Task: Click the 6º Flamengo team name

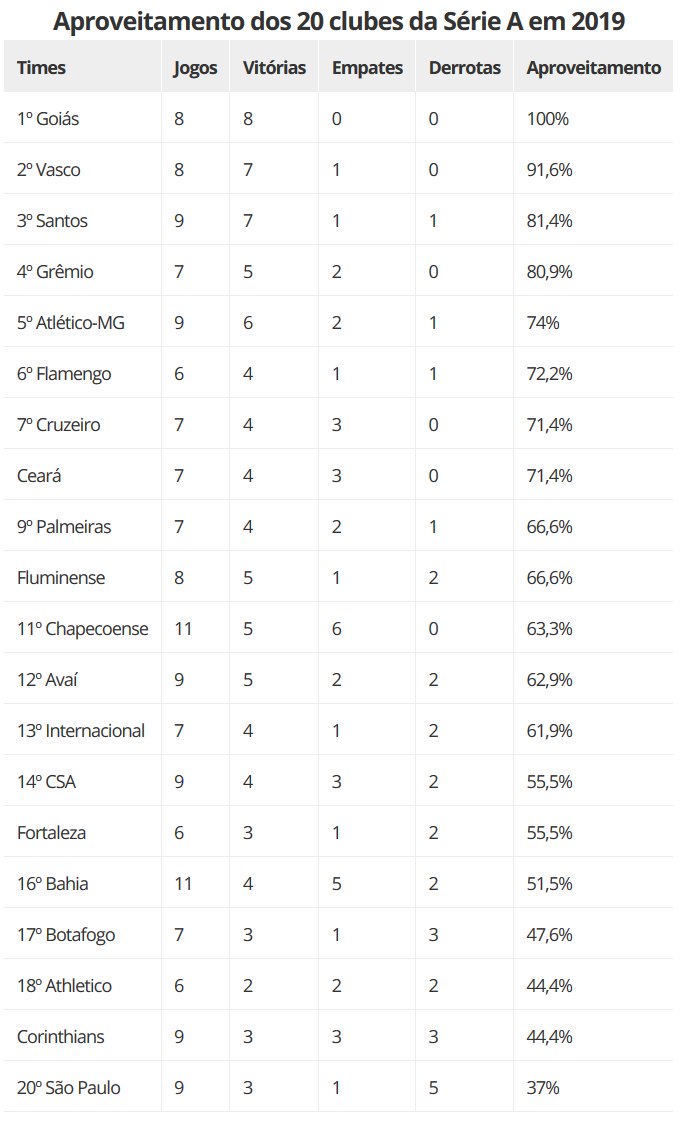Action: (x=64, y=374)
